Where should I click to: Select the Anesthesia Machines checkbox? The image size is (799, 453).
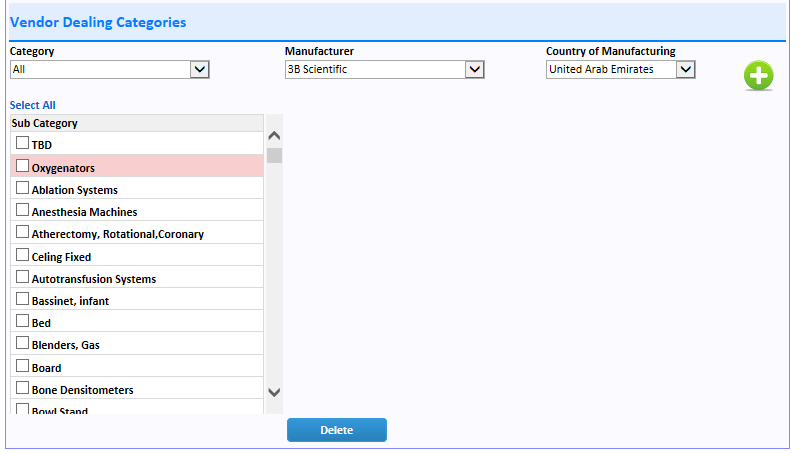coord(22,209)
